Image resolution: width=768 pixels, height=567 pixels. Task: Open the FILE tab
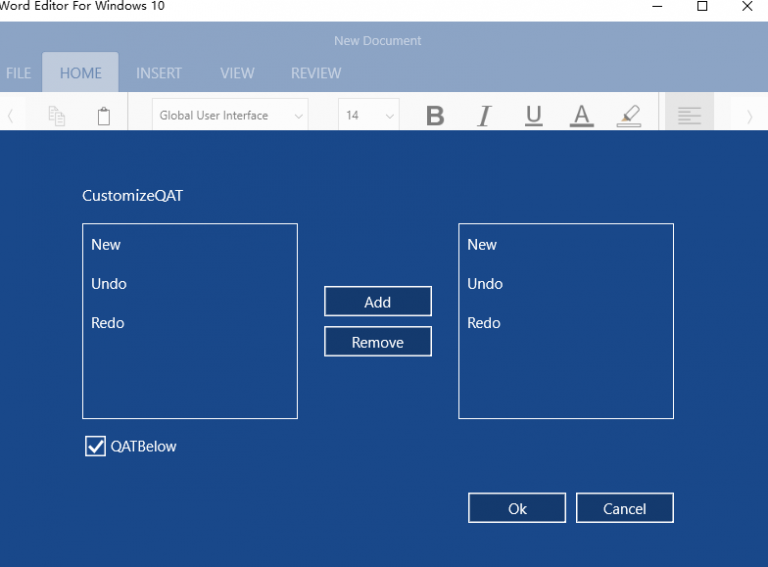click(x=18, y=73)
